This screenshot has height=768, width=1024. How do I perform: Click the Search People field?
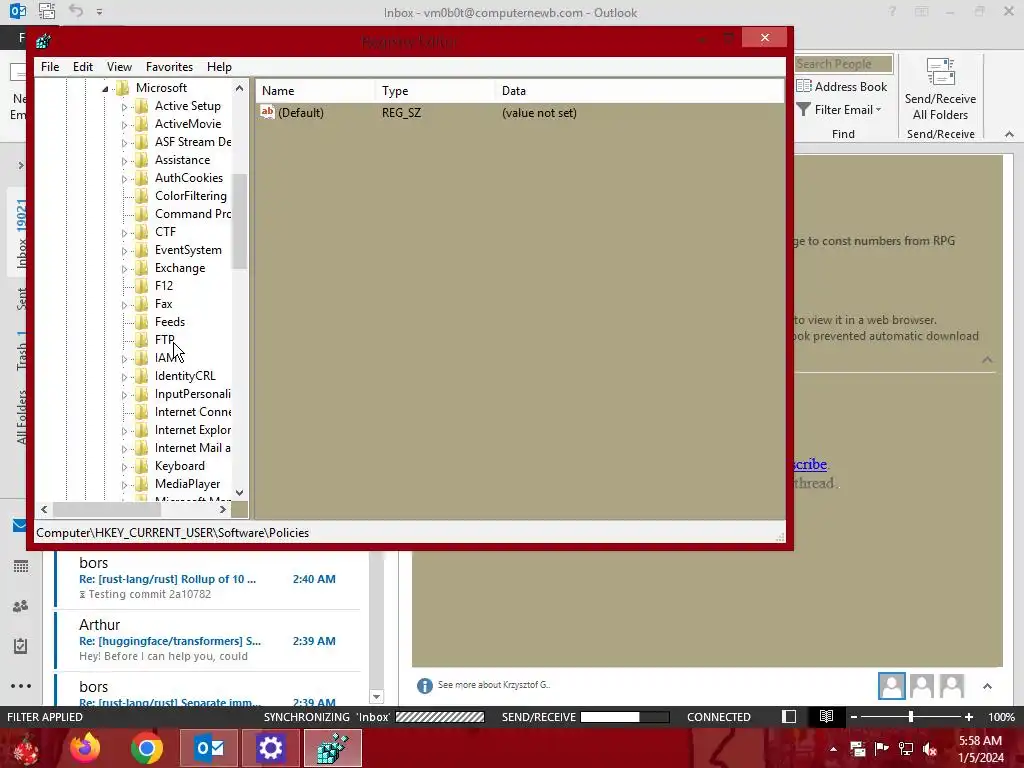coord(843,64)
